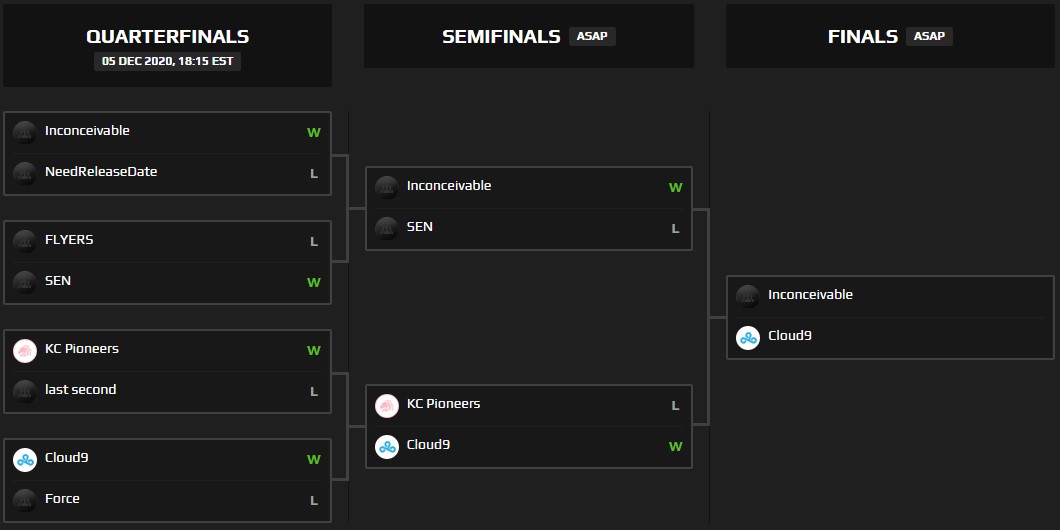Click the W result next to Cloud9 in semifinals
This screenshot has width=1060, height=530.
pyautogui.click(x=675, y=446)
